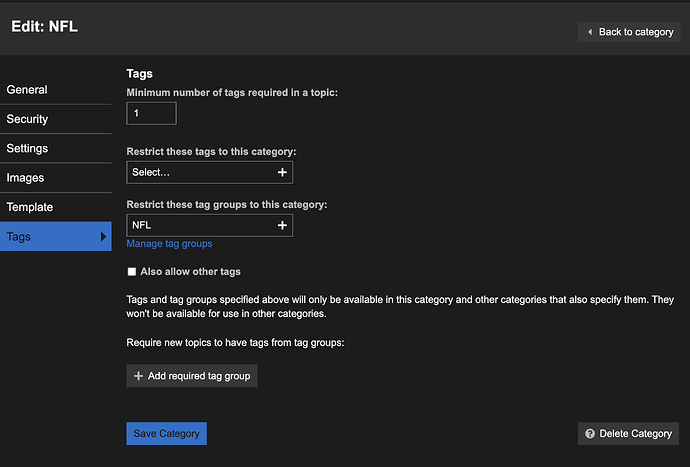Open the restrict tags Select... dropdown
690x467 pixels.
(x=209, y=173)
